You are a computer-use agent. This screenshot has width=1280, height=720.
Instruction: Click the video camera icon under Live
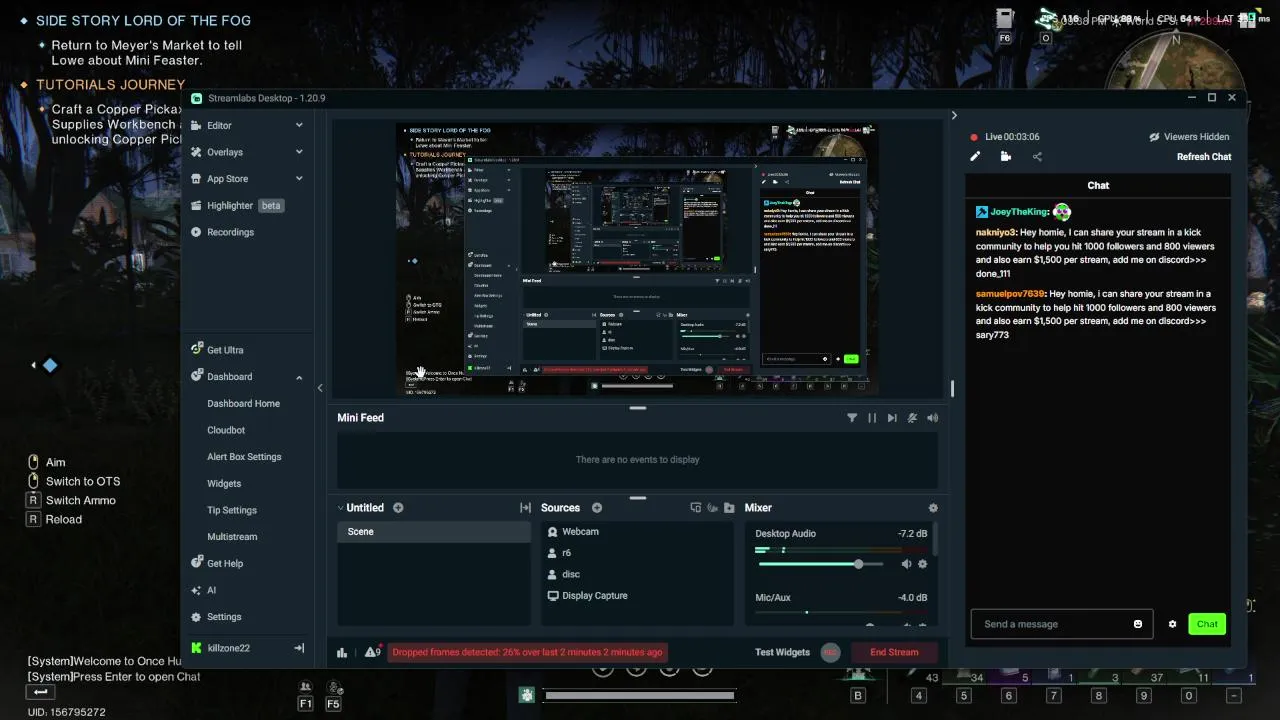click(1006, 156)
